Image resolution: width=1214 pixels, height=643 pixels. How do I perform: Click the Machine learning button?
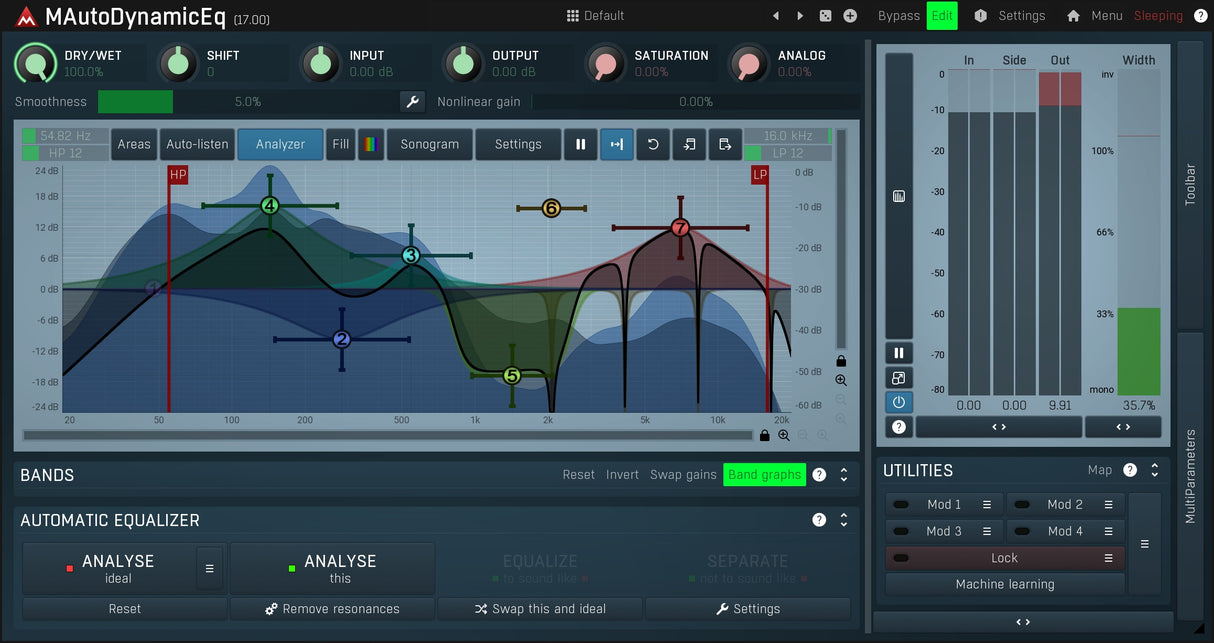click(1004, 585)
